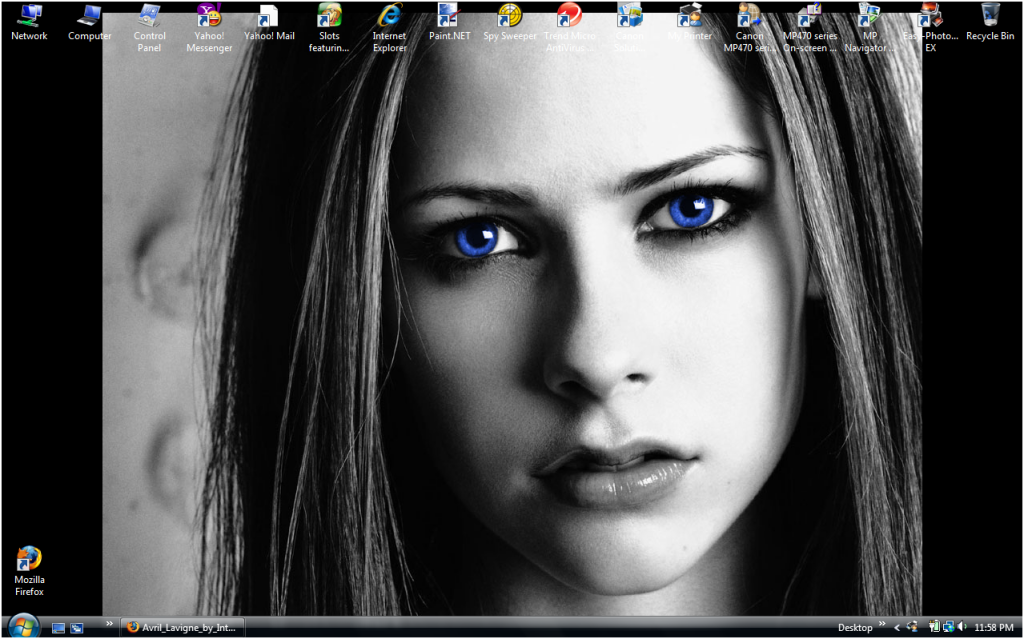Image resolution: width=1024 pixels, height=639 pixels.
Task: Click the Avril_Lavigne Firefox taskbar button
Action: click(182, 627)
